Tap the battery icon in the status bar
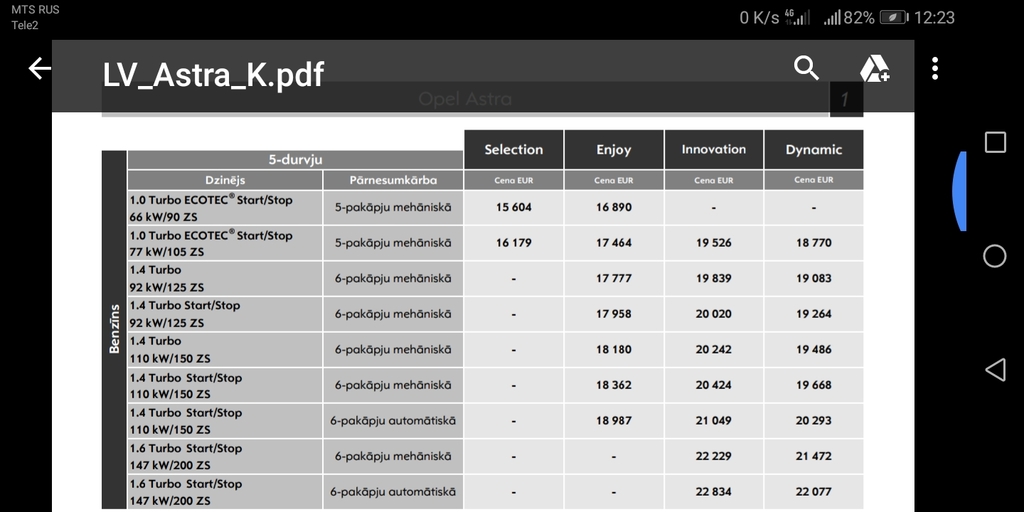Screen dimensions: 1024x512 click(893, 18)
